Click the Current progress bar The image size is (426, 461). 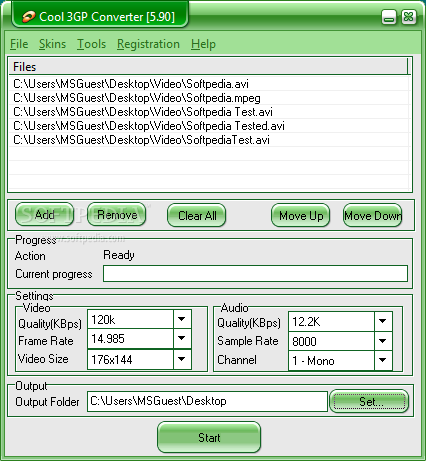(x=255, y=274)
